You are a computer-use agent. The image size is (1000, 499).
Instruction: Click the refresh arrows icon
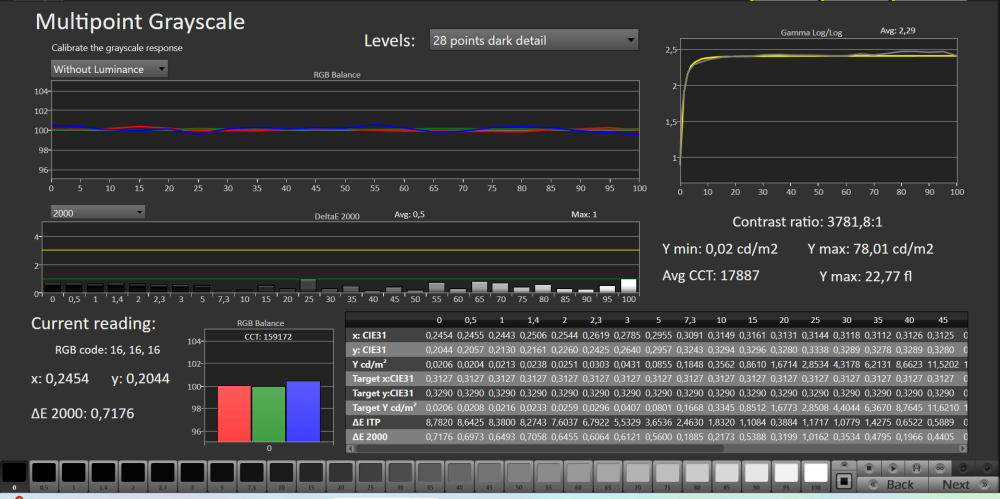[964, 468]
